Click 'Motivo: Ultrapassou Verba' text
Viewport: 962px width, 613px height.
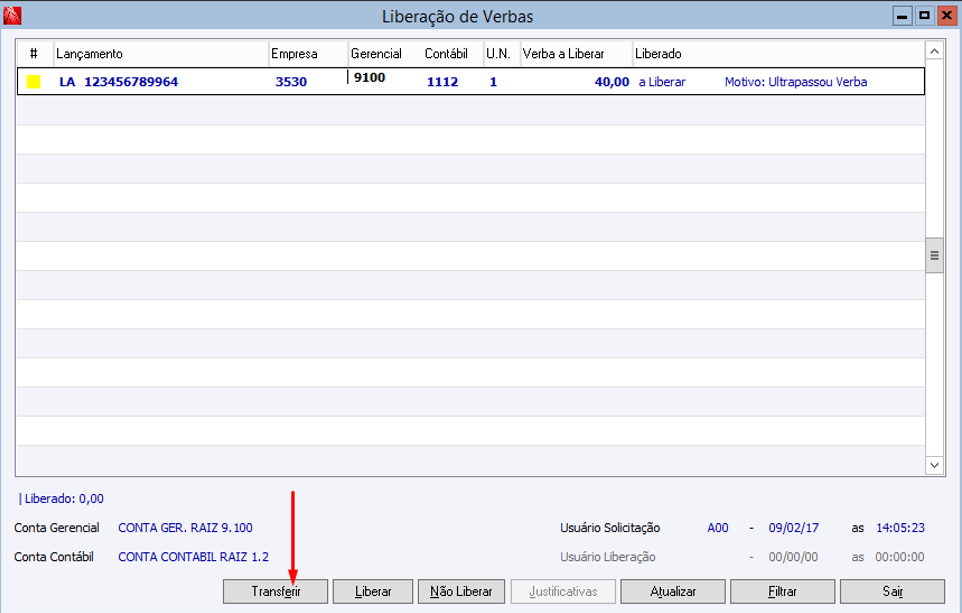(796, 82)
